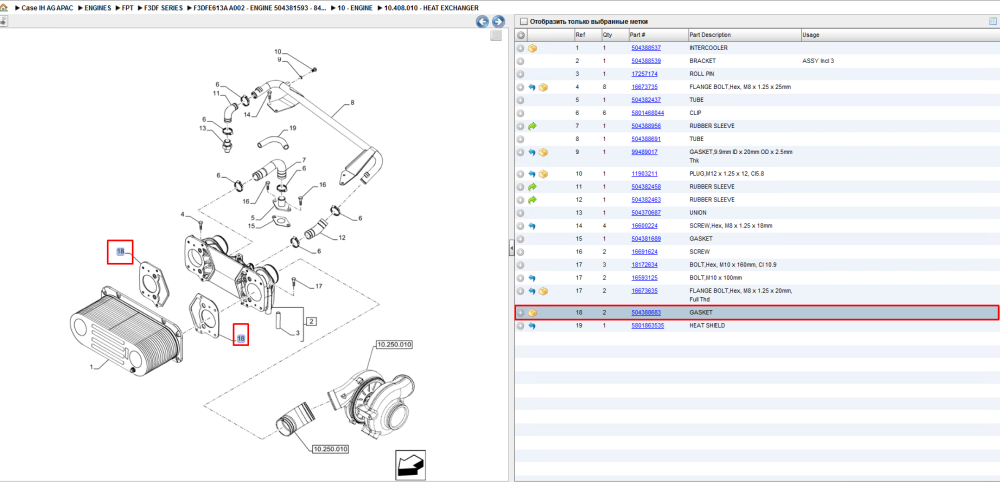Open part number link 17257174

tap(644, 74)
